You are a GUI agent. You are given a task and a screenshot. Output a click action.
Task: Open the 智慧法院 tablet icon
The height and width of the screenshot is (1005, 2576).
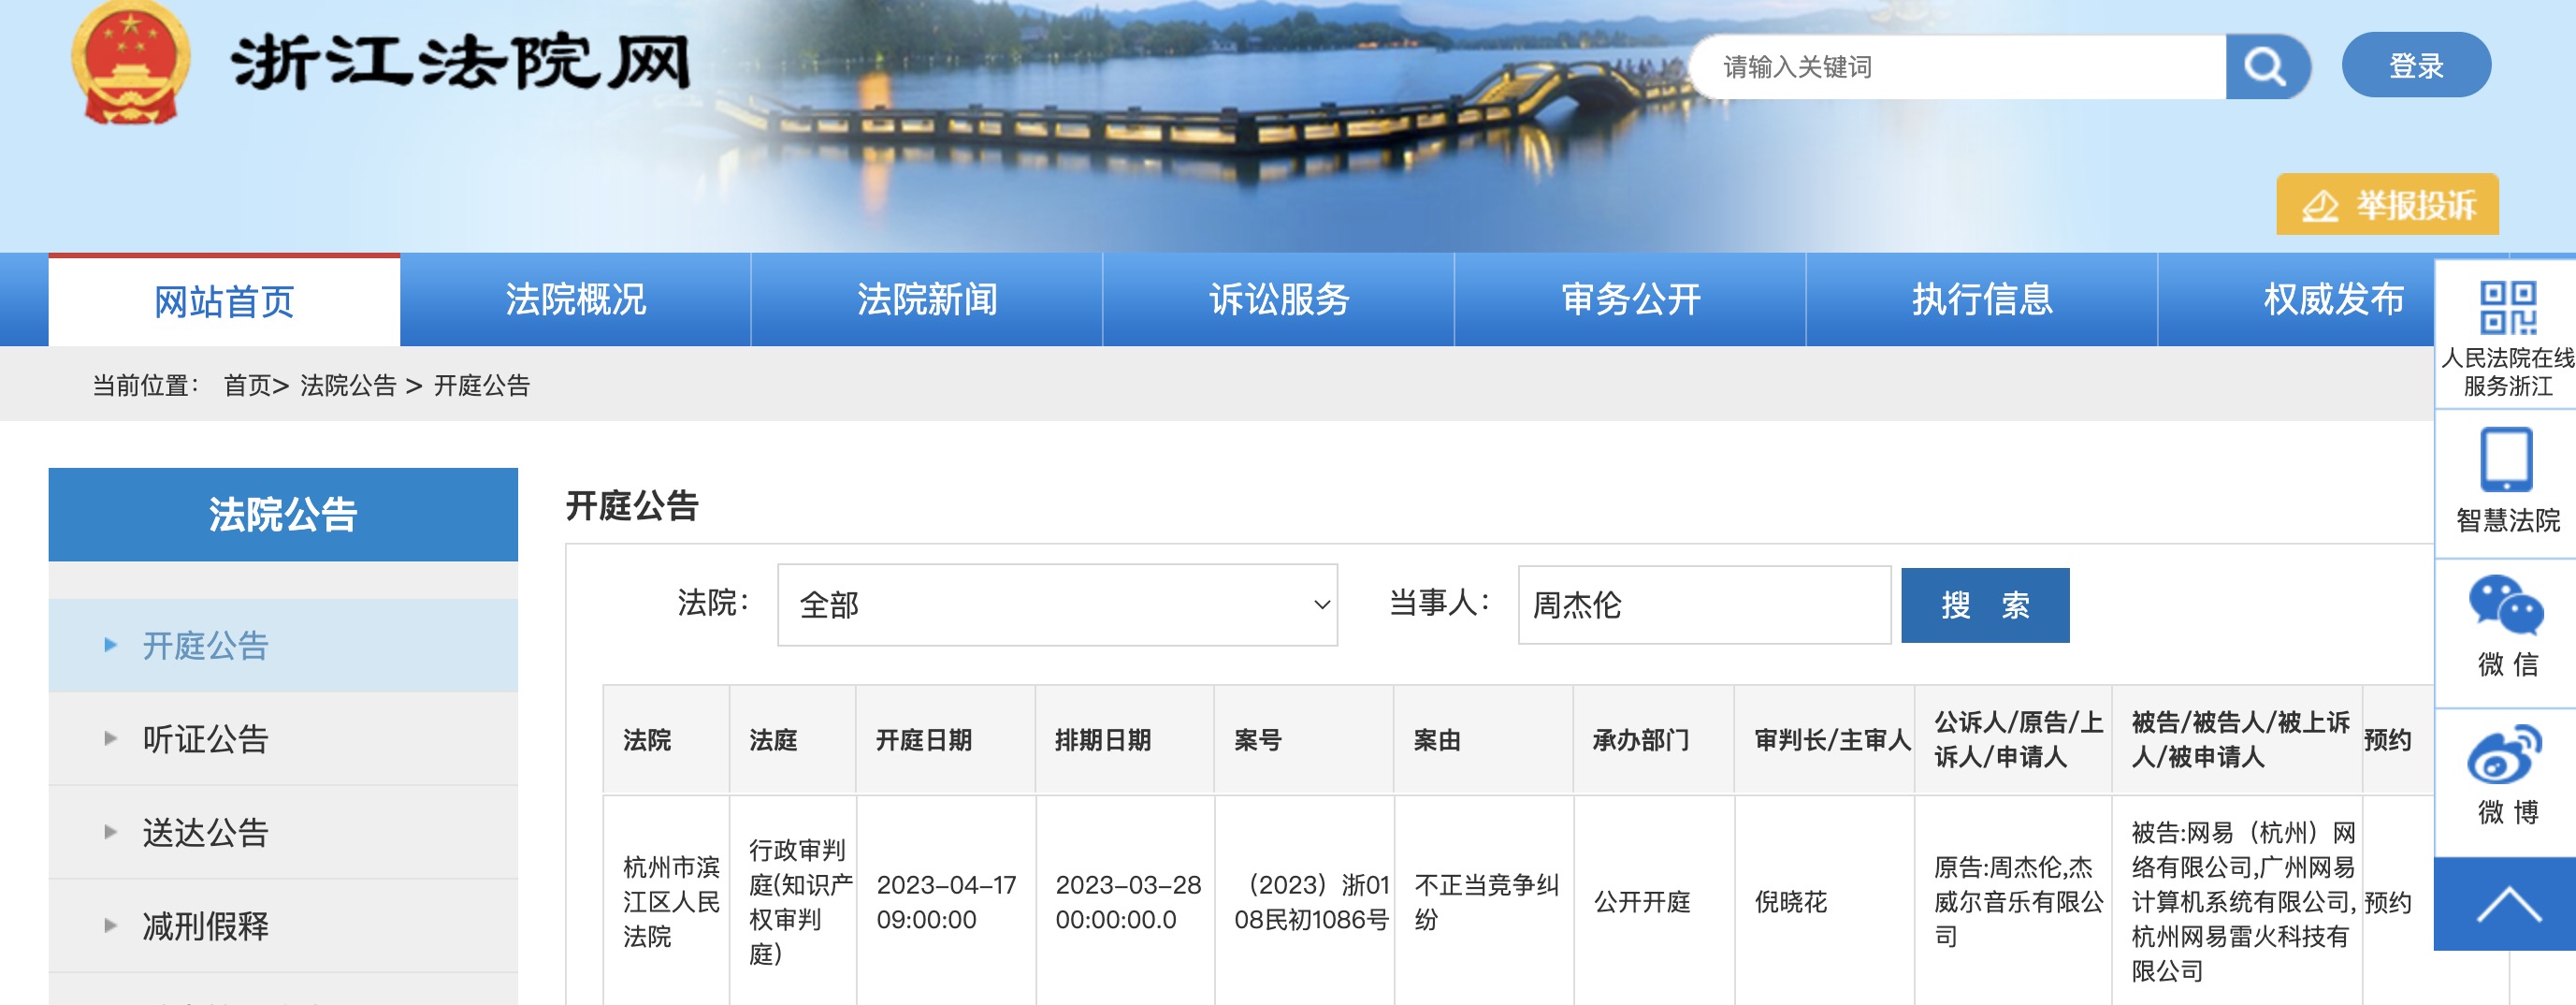(2506, 459)
